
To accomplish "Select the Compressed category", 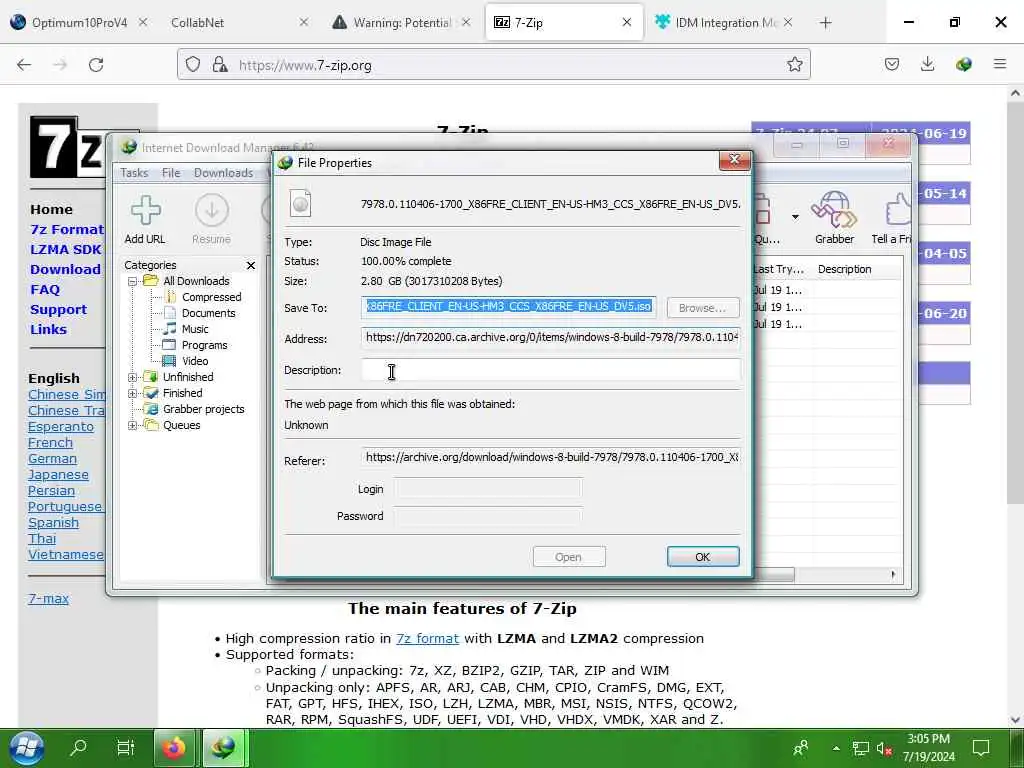I will 212,297.
